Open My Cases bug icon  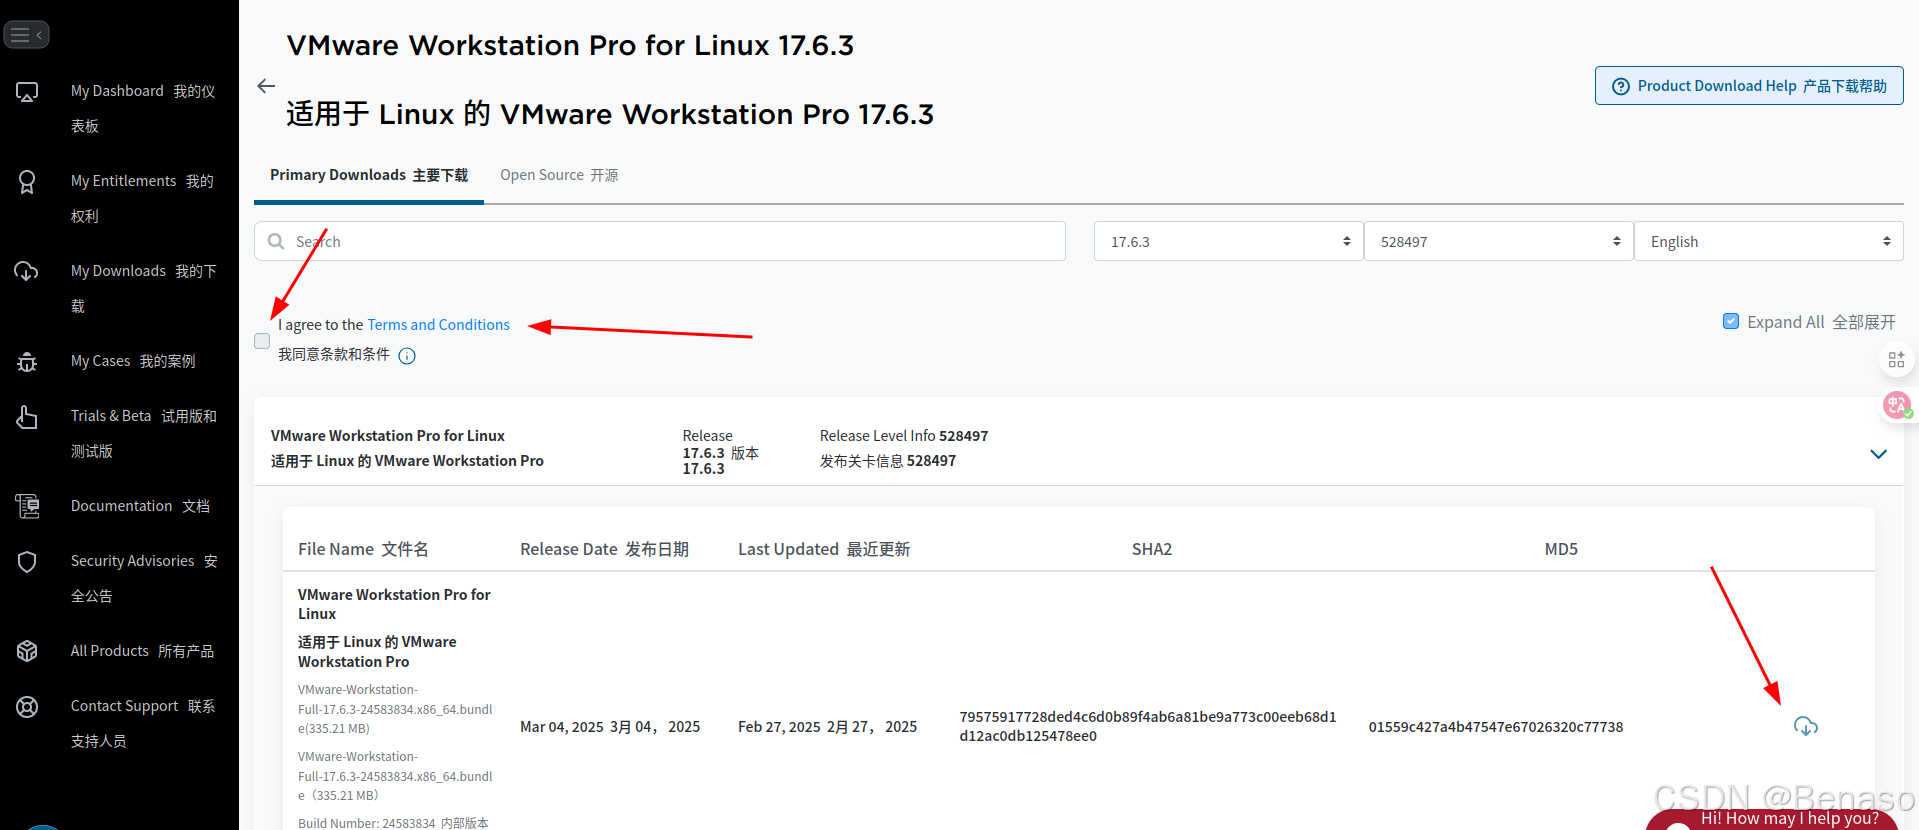pos(27,361)
